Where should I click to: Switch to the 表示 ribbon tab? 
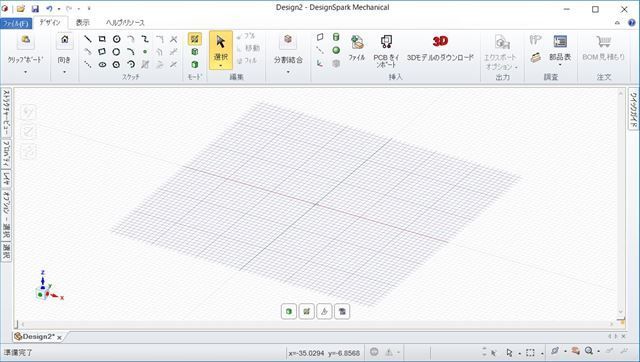83,23
